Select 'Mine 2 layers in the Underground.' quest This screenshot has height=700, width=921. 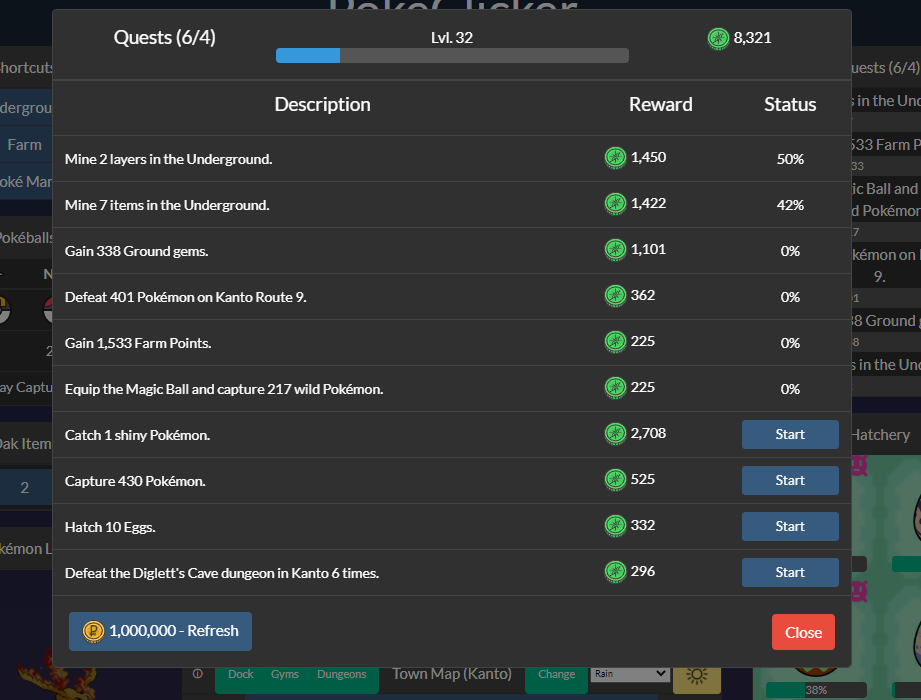pyautogui.click(x=169, y=159)
